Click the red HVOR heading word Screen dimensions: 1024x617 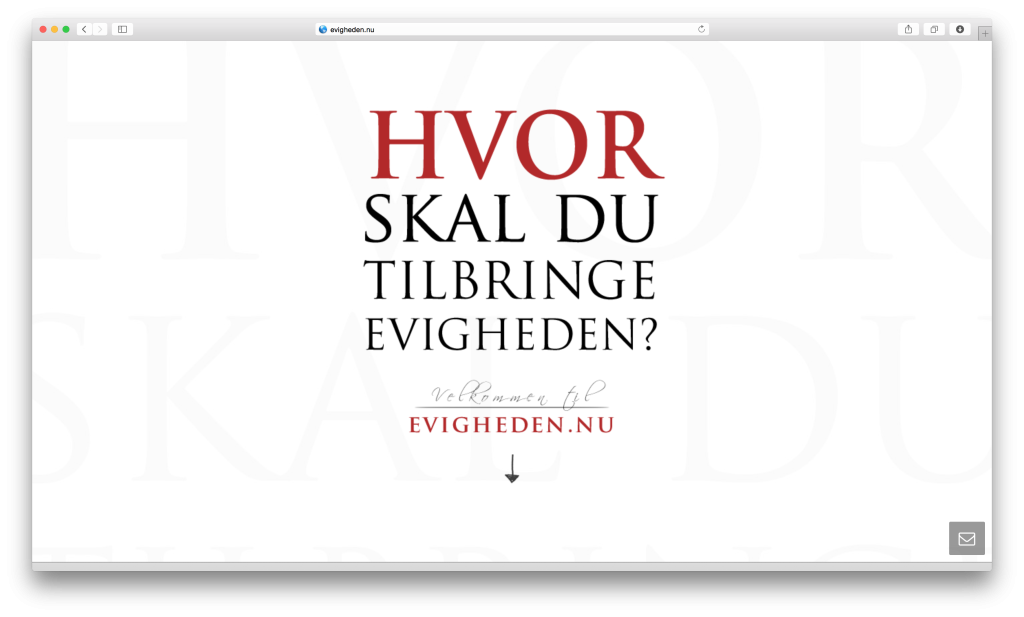pyautogui.click(x=517, y=145)
